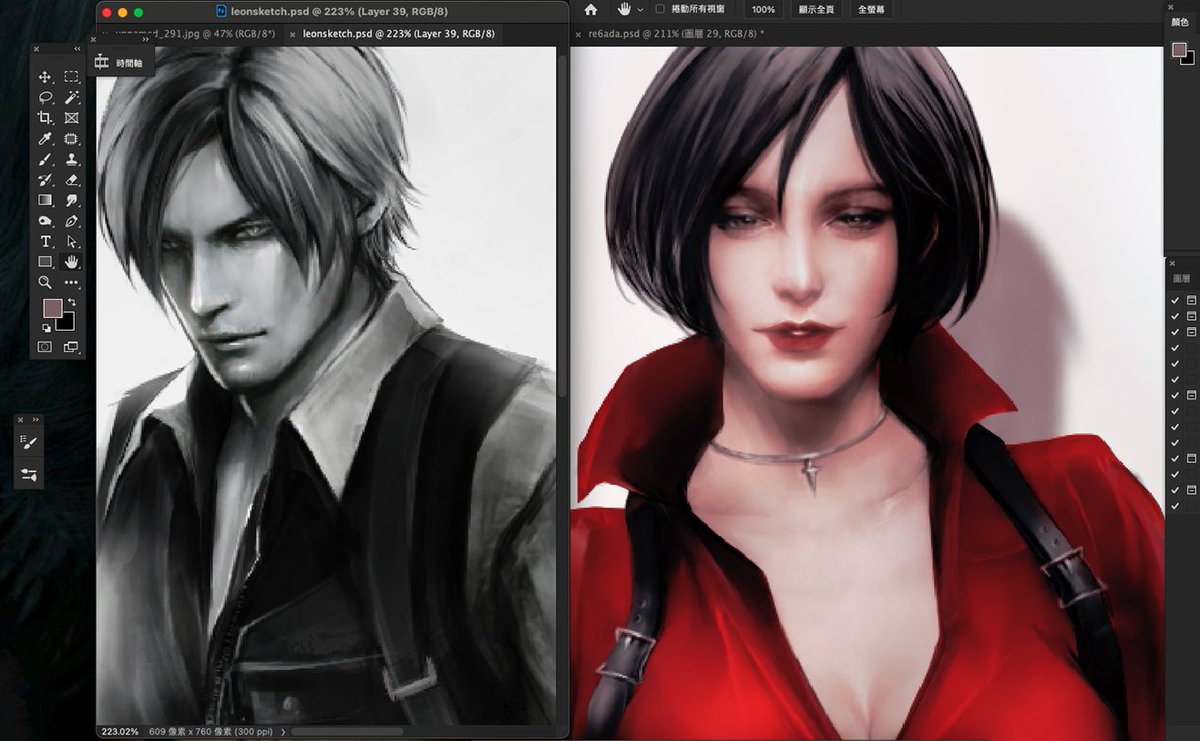
Task: Click 顯示全頁 fit screen button
Action: tap(816, 9)
